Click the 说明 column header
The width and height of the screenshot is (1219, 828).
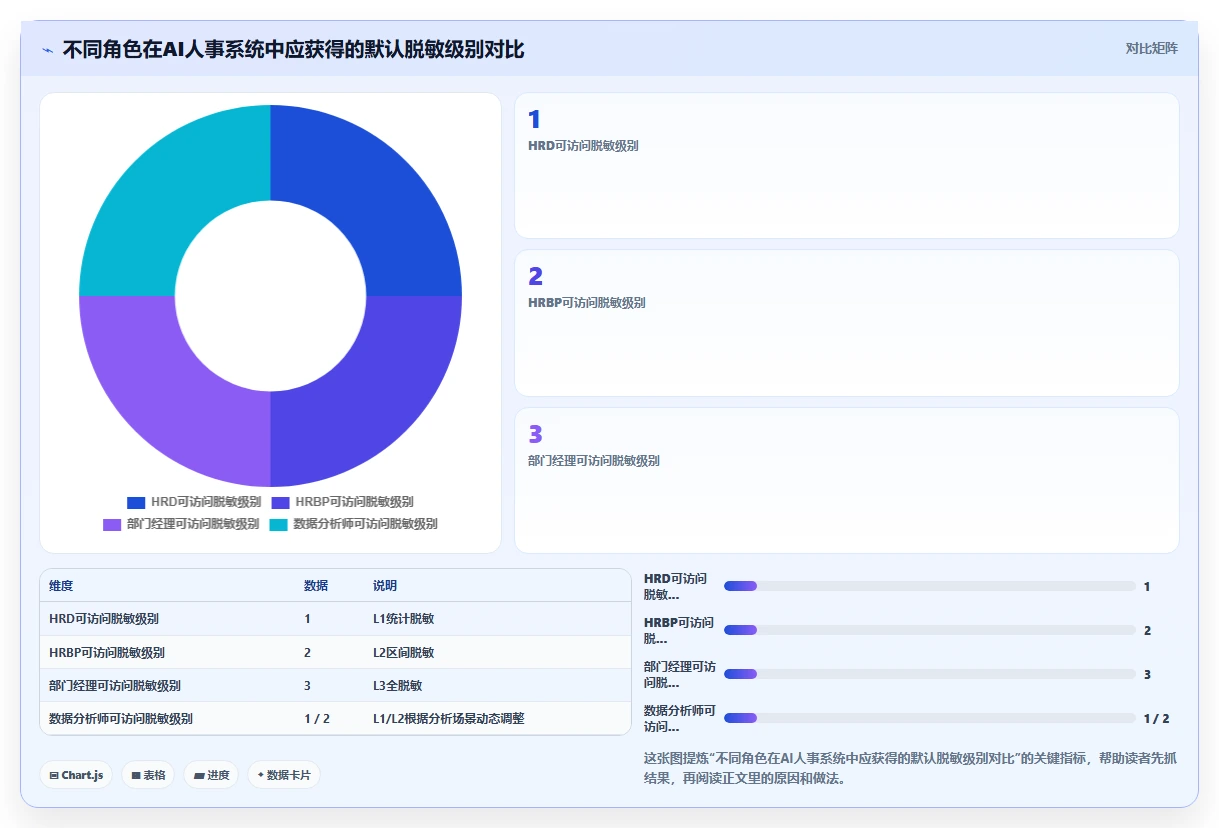pos(385,586)
